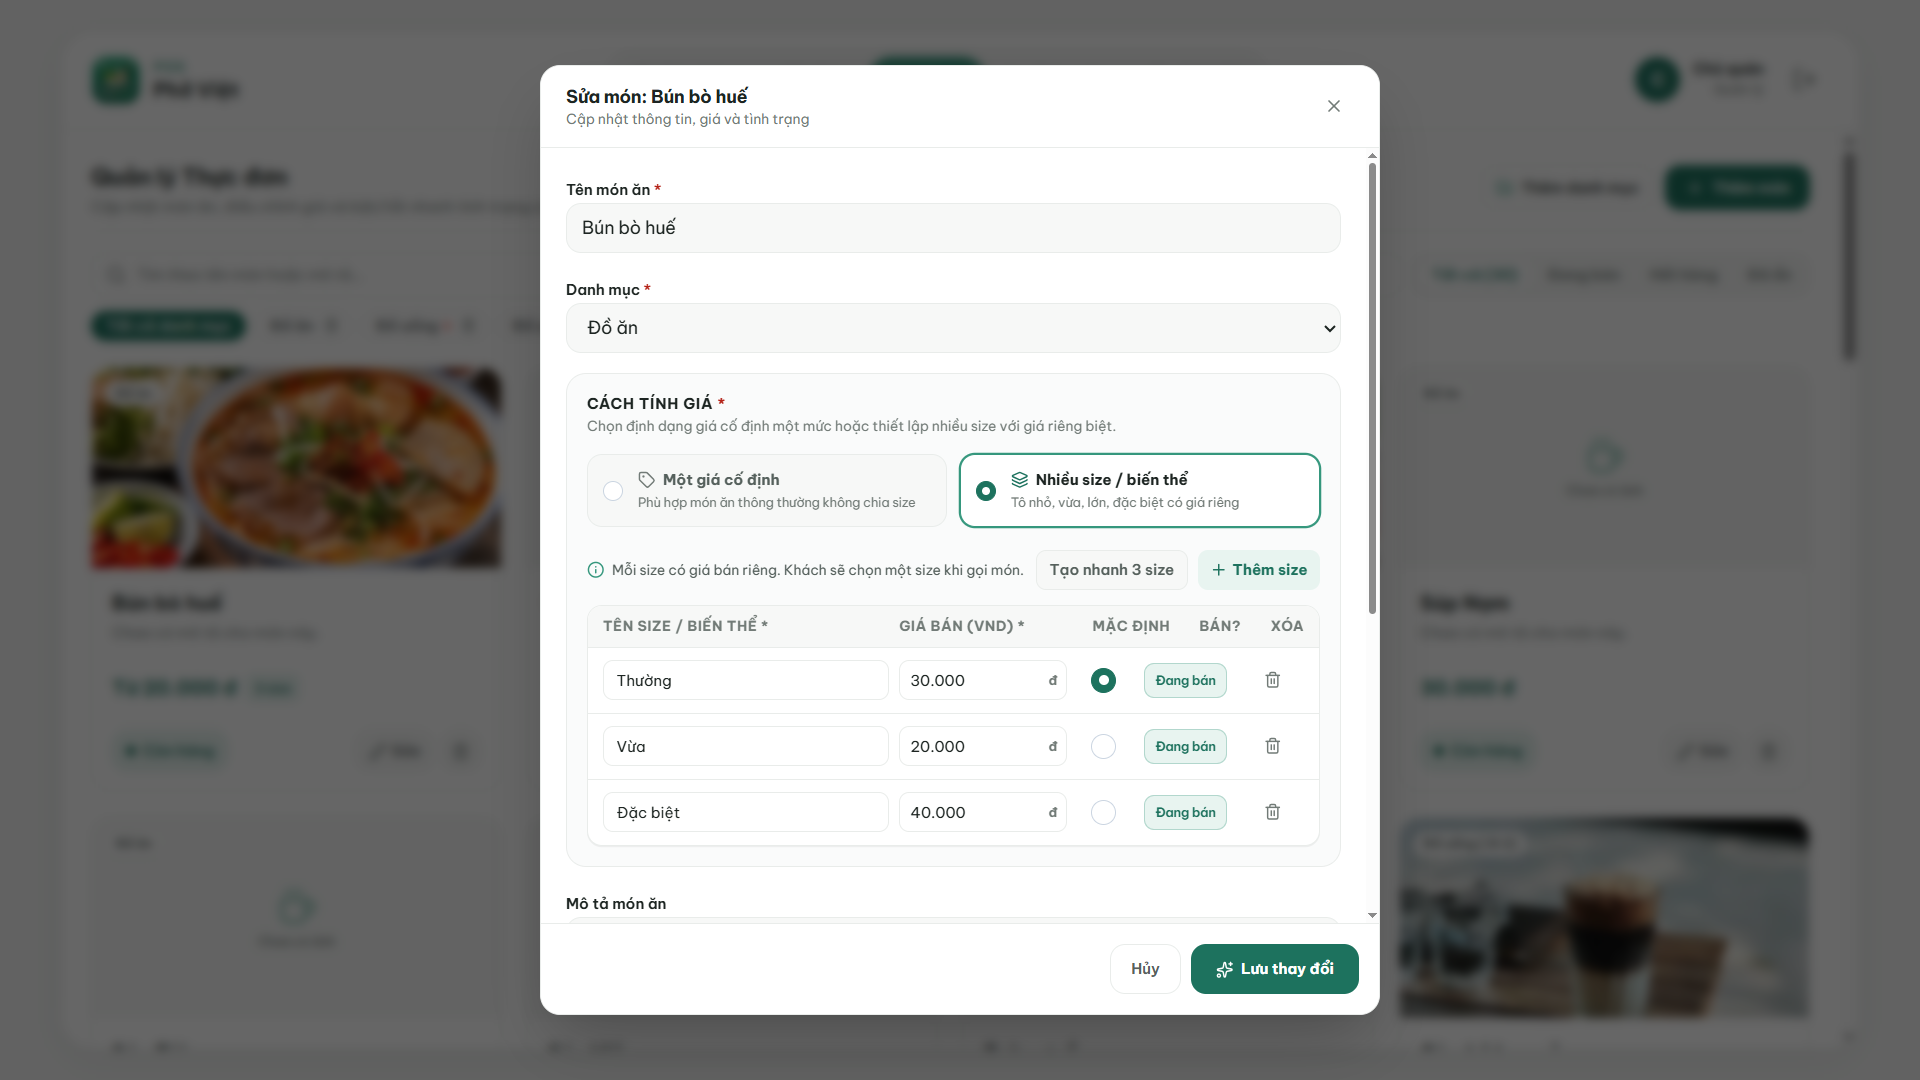Toggle Đang bán status for Vừa
Screen dimensions: 1920x1080
coord(1185,746)
